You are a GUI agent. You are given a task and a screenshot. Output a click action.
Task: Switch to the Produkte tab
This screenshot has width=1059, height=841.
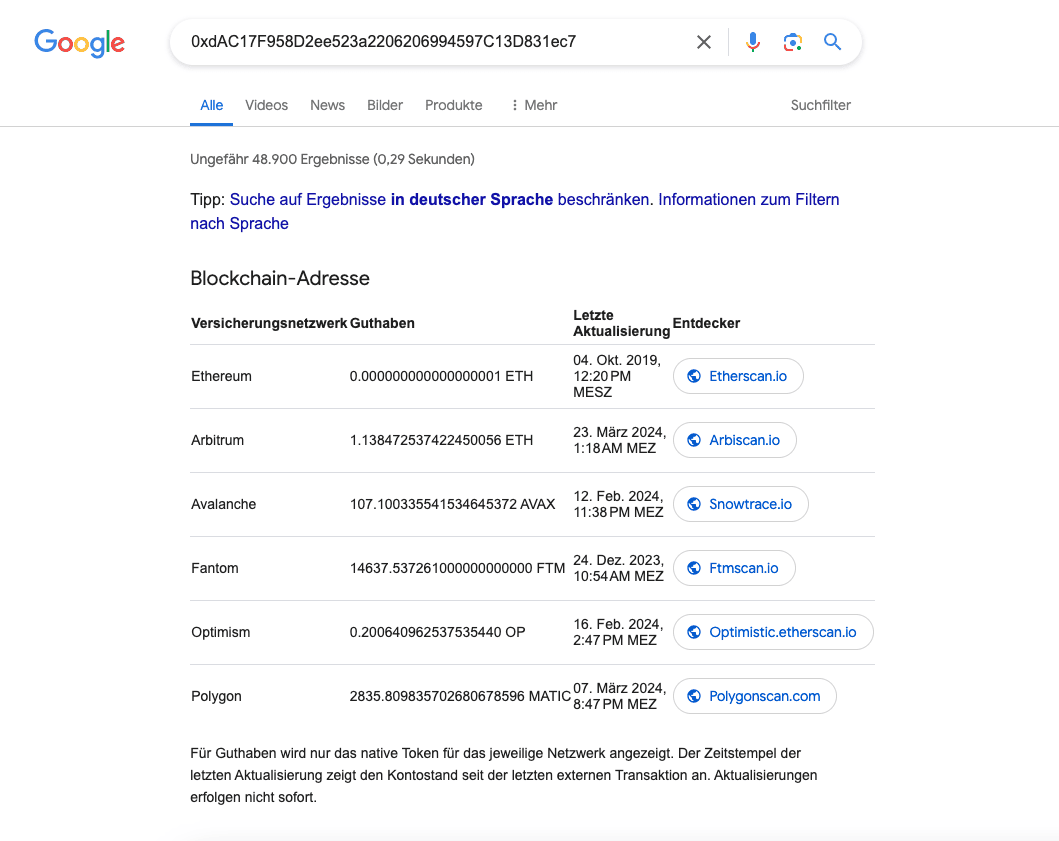[454, 105]
